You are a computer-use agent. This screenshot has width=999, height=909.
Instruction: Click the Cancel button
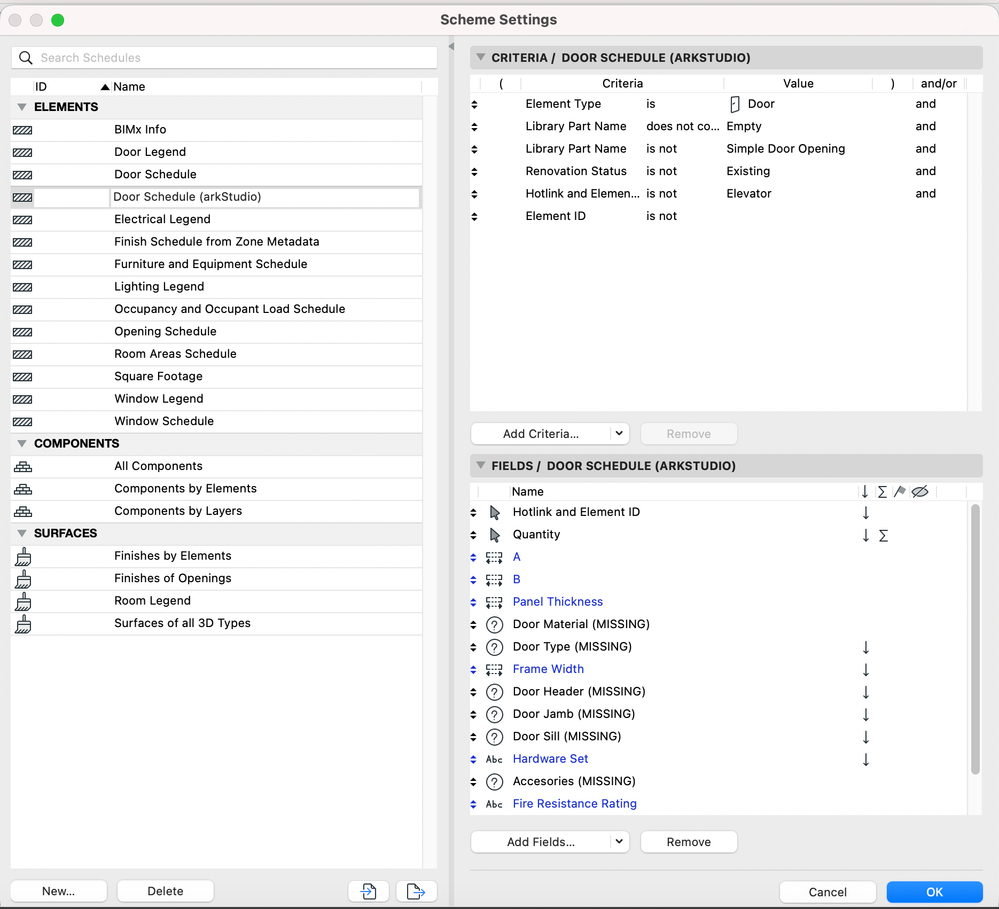coord(828,892)
